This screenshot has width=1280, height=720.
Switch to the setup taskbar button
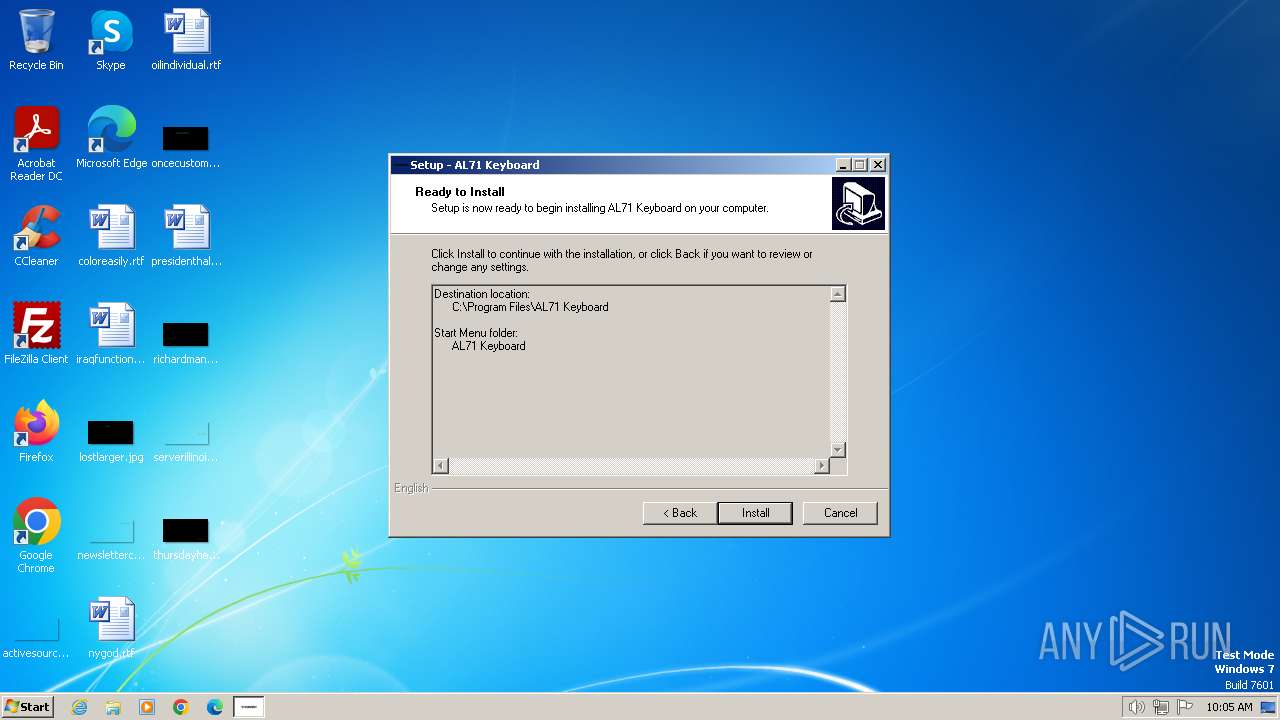click(249, 707)
